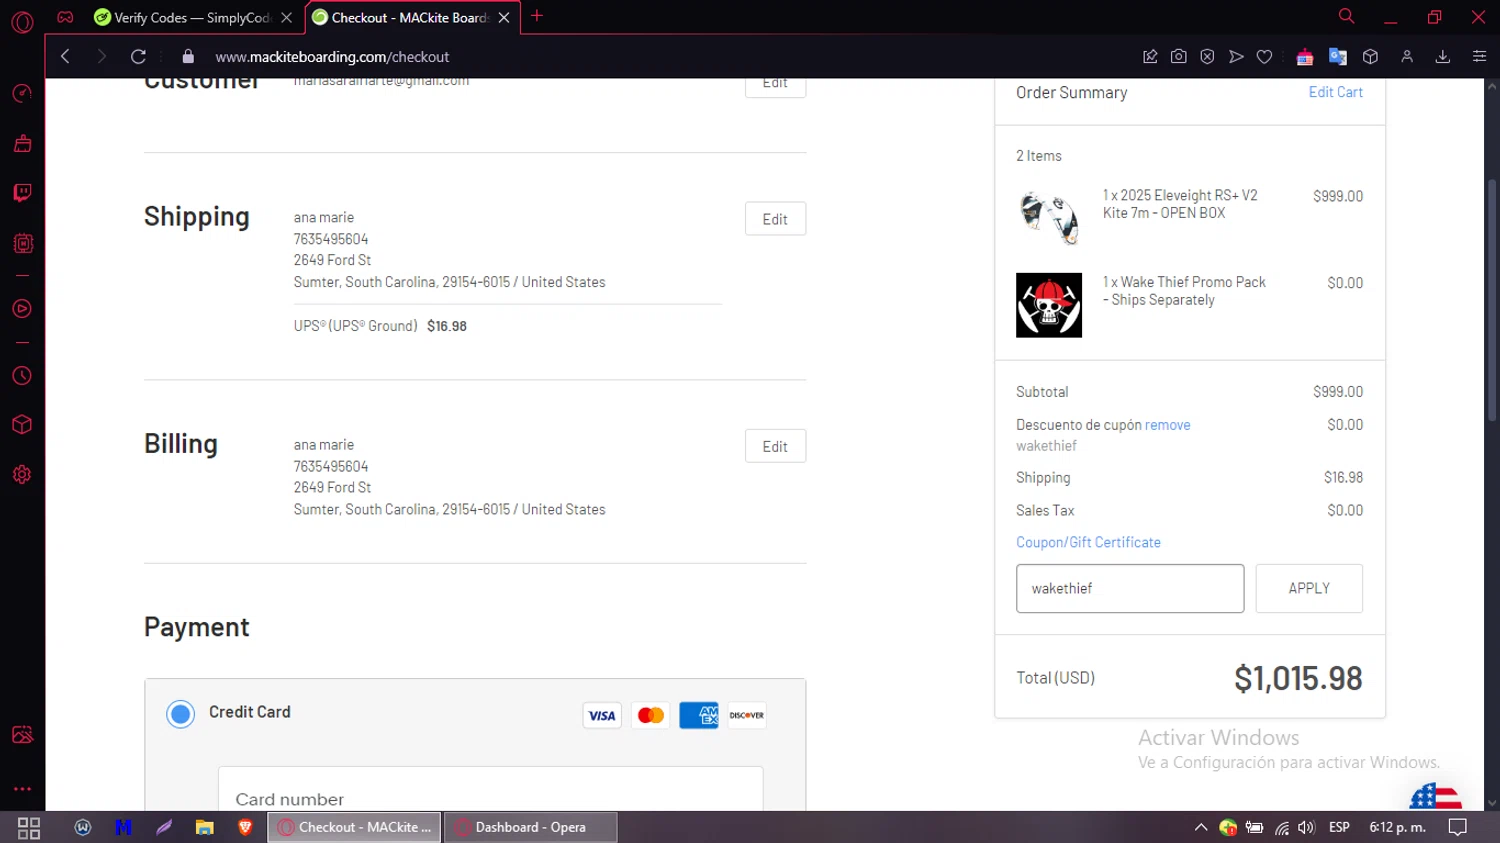Open the Google Translate extension icon

(x=1338, y=57)
